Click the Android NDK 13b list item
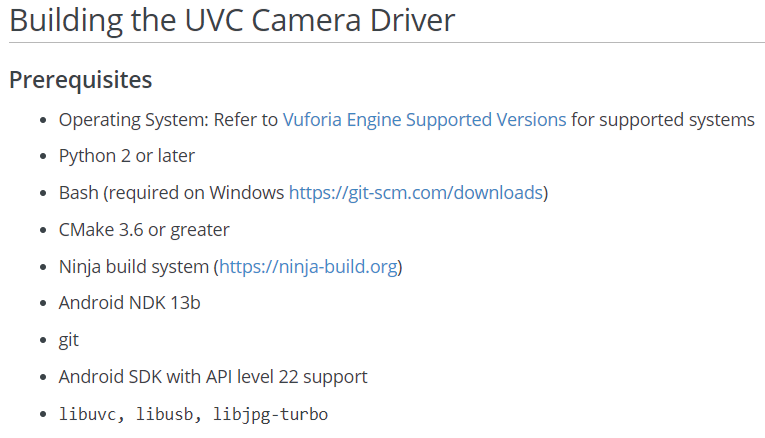 coord(129,303)
